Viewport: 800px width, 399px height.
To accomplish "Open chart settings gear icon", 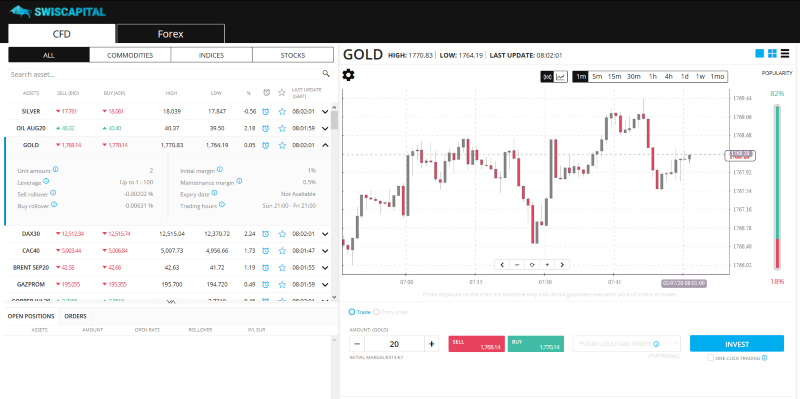I will click(348, 75).
